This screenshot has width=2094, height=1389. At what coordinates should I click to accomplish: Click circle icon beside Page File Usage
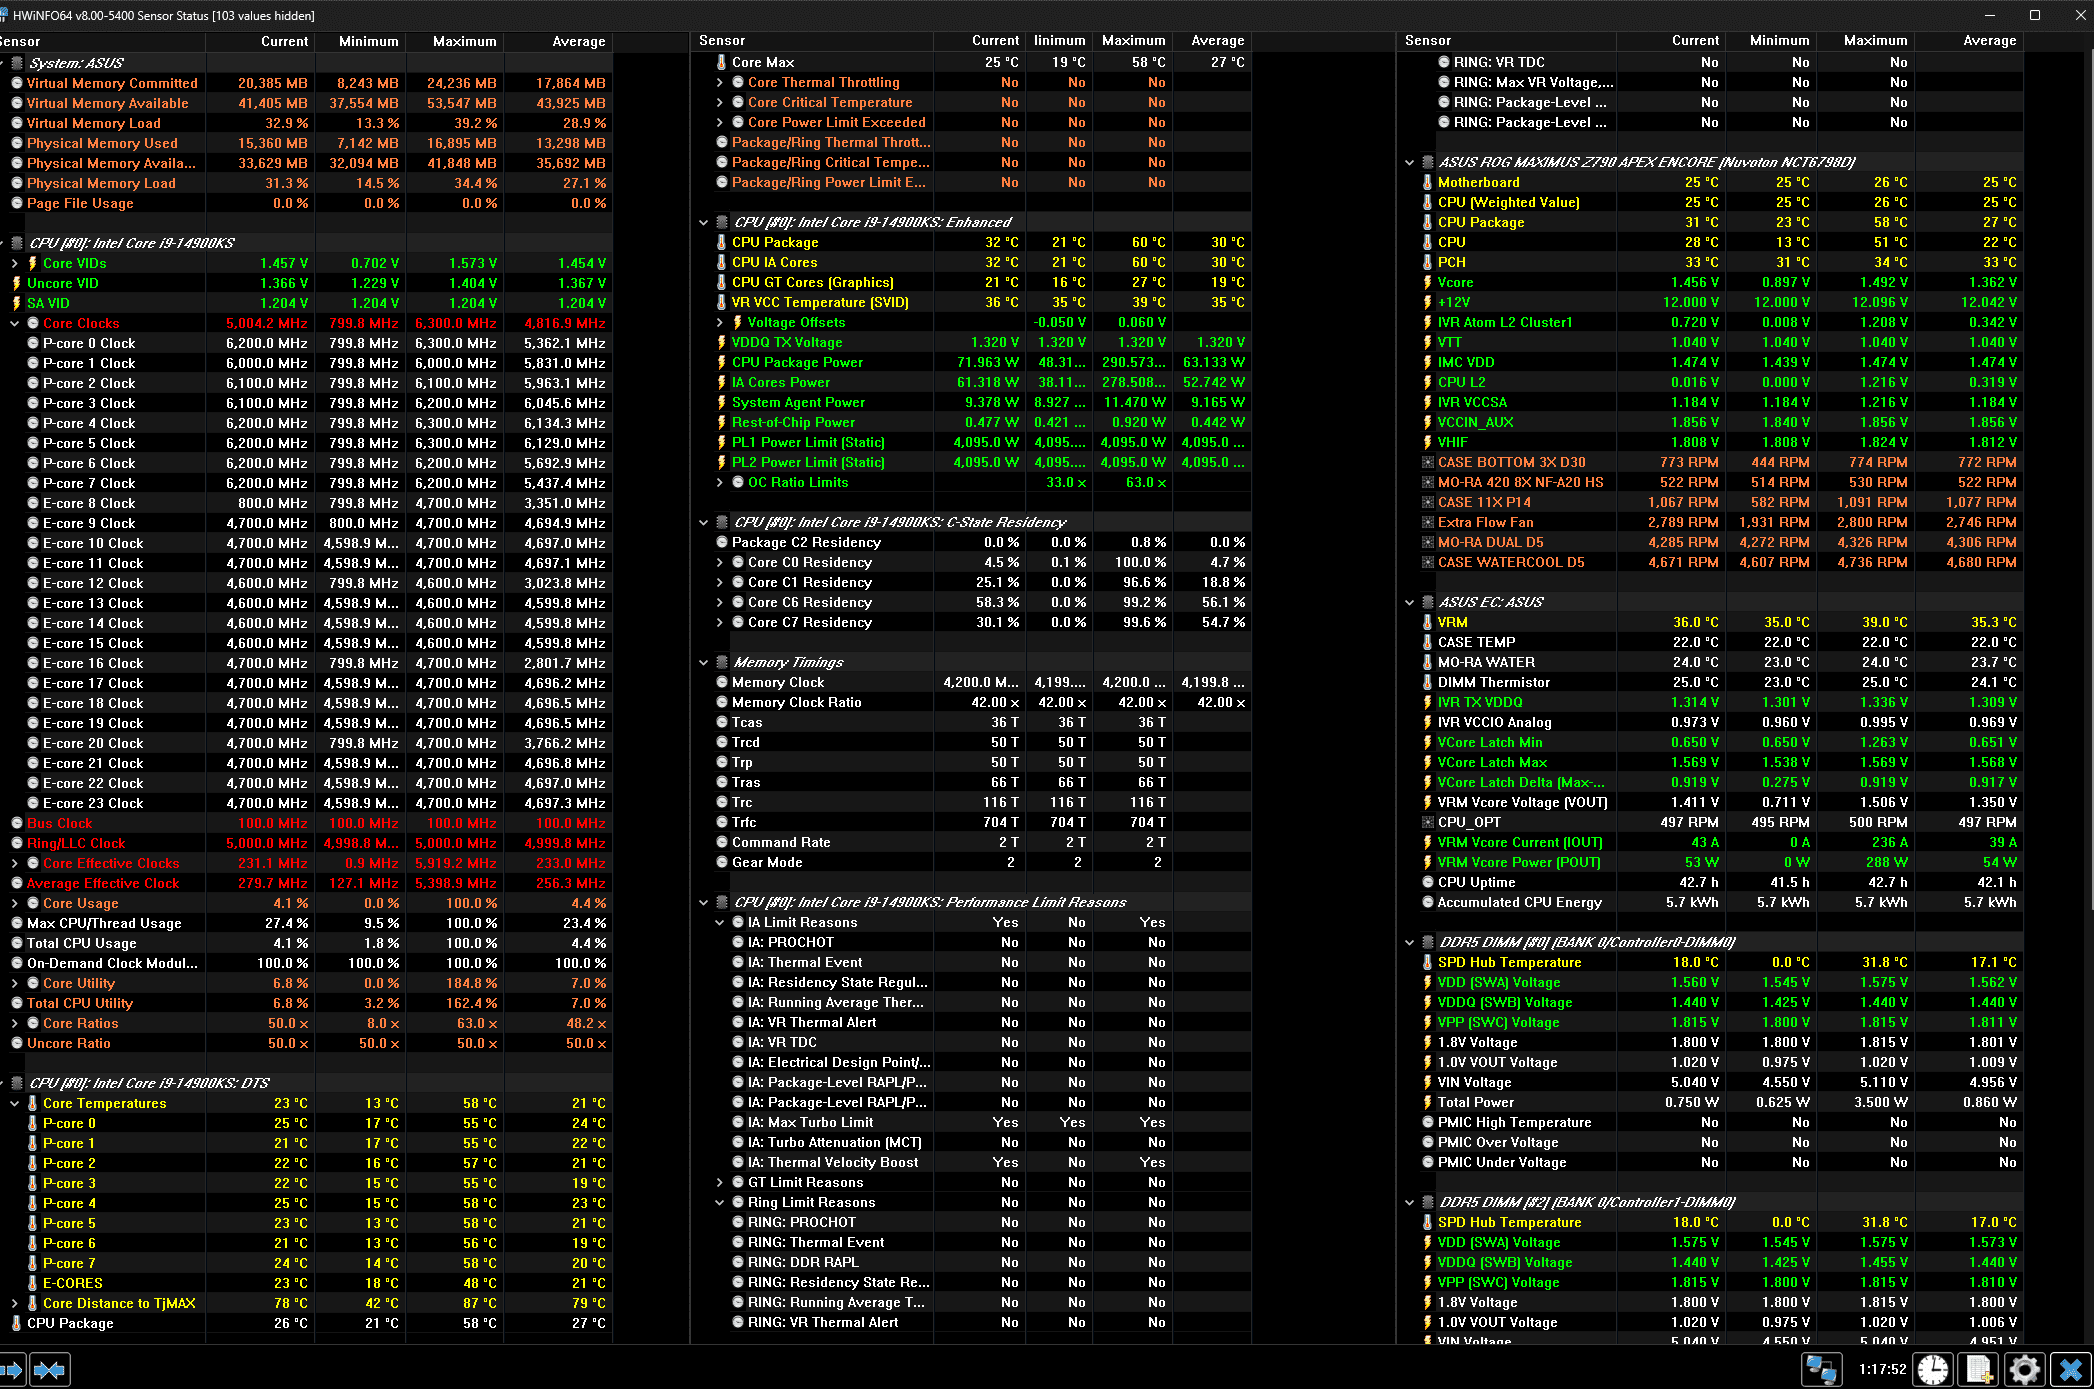point(16,203)
